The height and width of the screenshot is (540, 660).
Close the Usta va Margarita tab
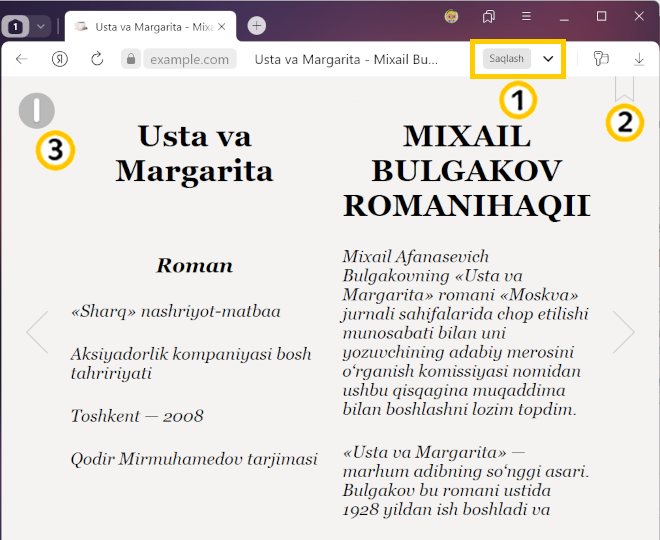tap(223, 26)
